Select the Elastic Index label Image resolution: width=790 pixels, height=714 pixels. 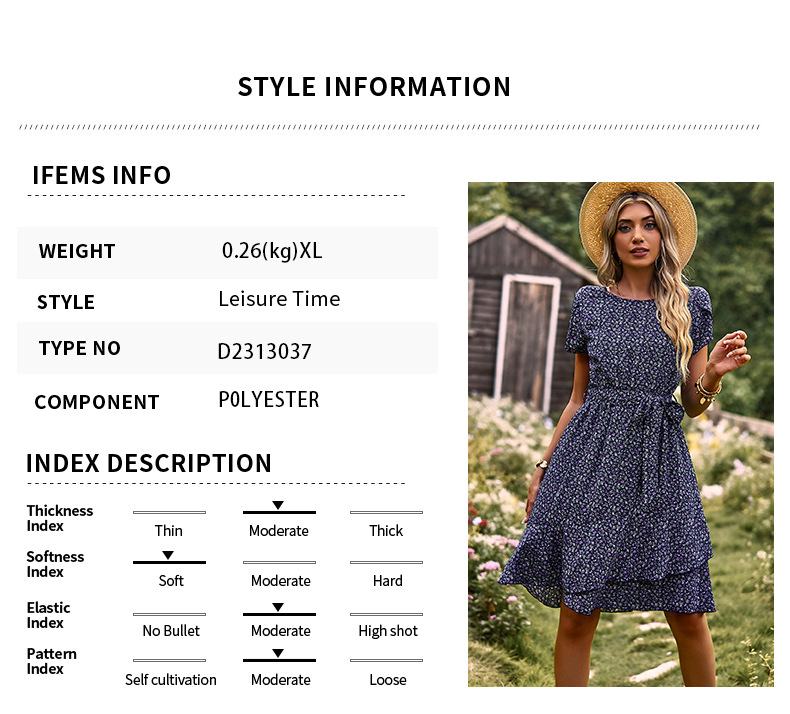tap(48, 615)
